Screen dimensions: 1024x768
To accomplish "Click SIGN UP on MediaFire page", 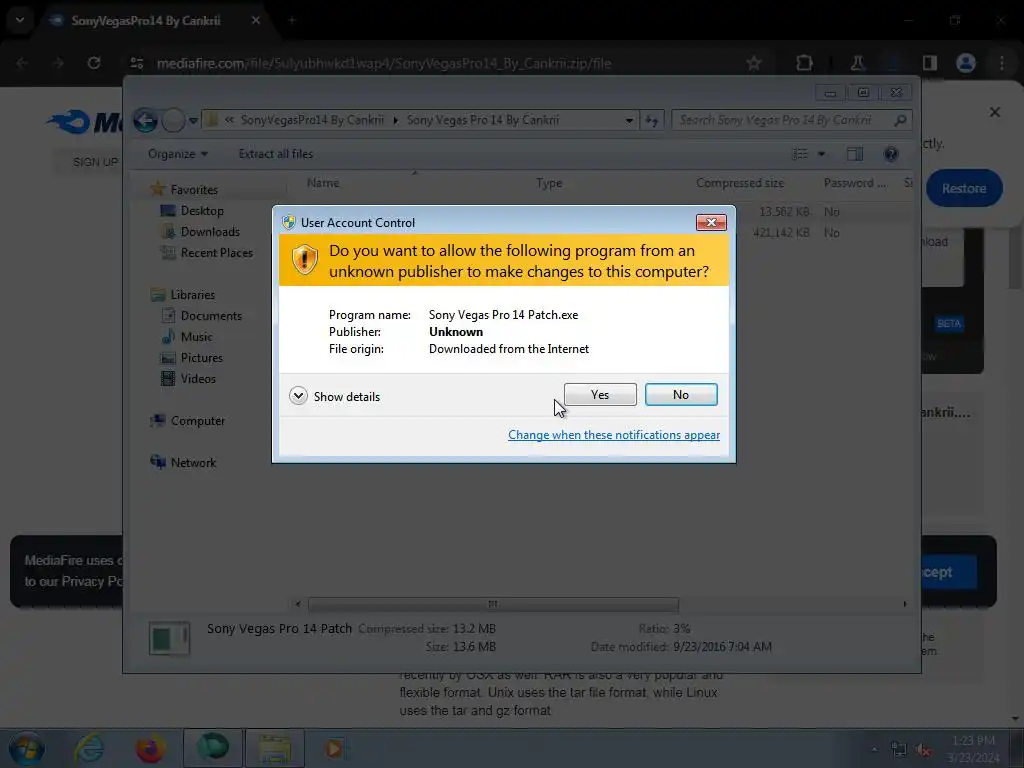I will (95, 162).
